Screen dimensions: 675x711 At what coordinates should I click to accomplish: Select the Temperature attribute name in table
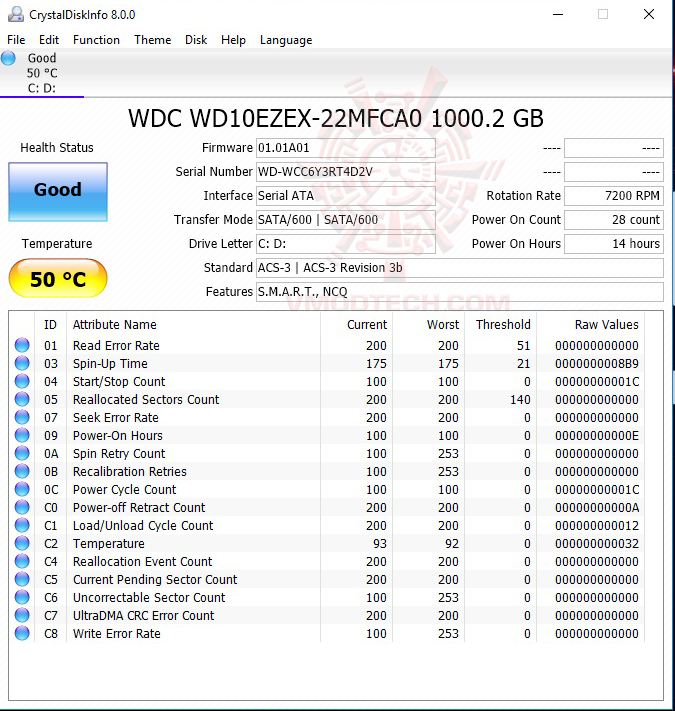109,543
